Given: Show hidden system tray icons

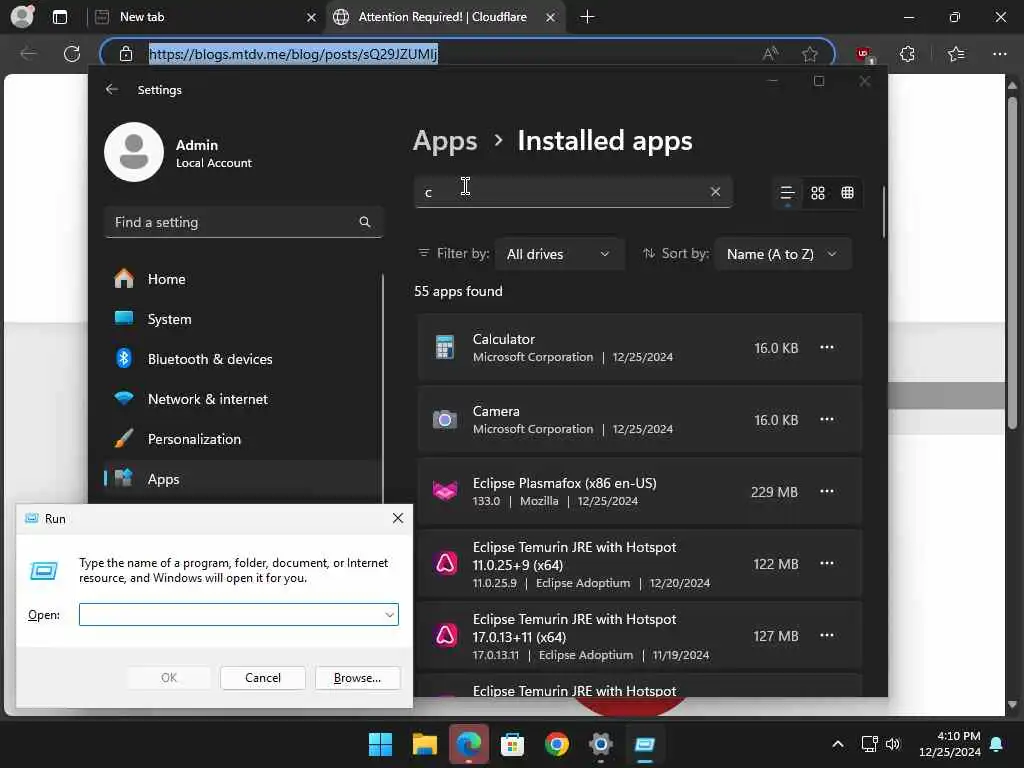Looking at the screenshot, I should [838, 744].
